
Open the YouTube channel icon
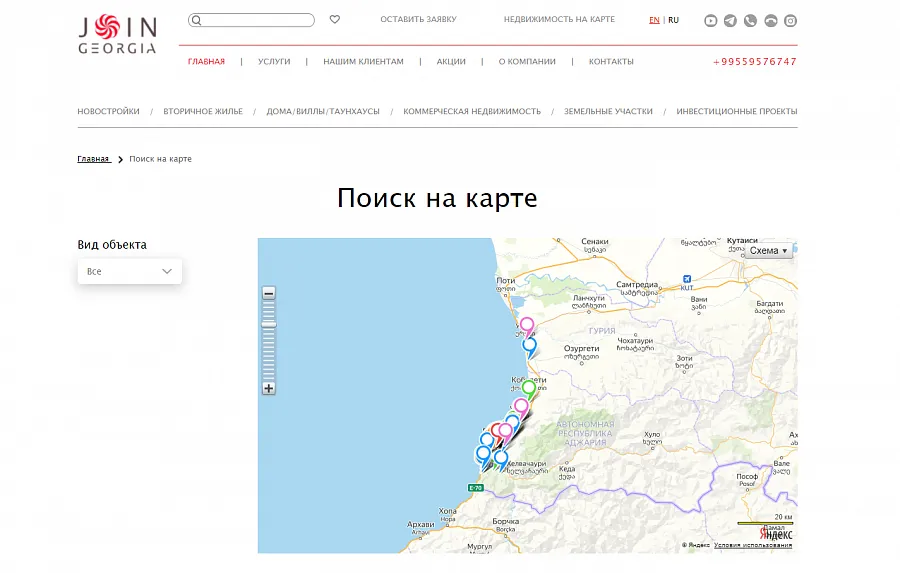click(x=711, y=21)
